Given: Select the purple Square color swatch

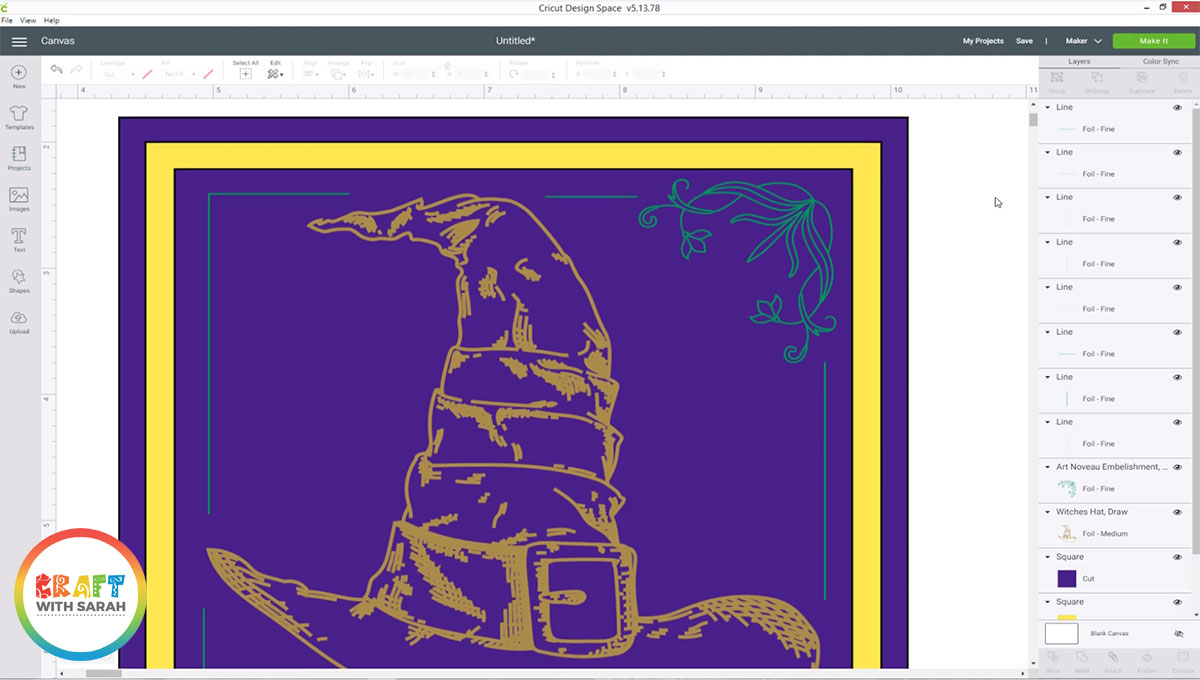Looking at the screenshot, I should 1067,578.
